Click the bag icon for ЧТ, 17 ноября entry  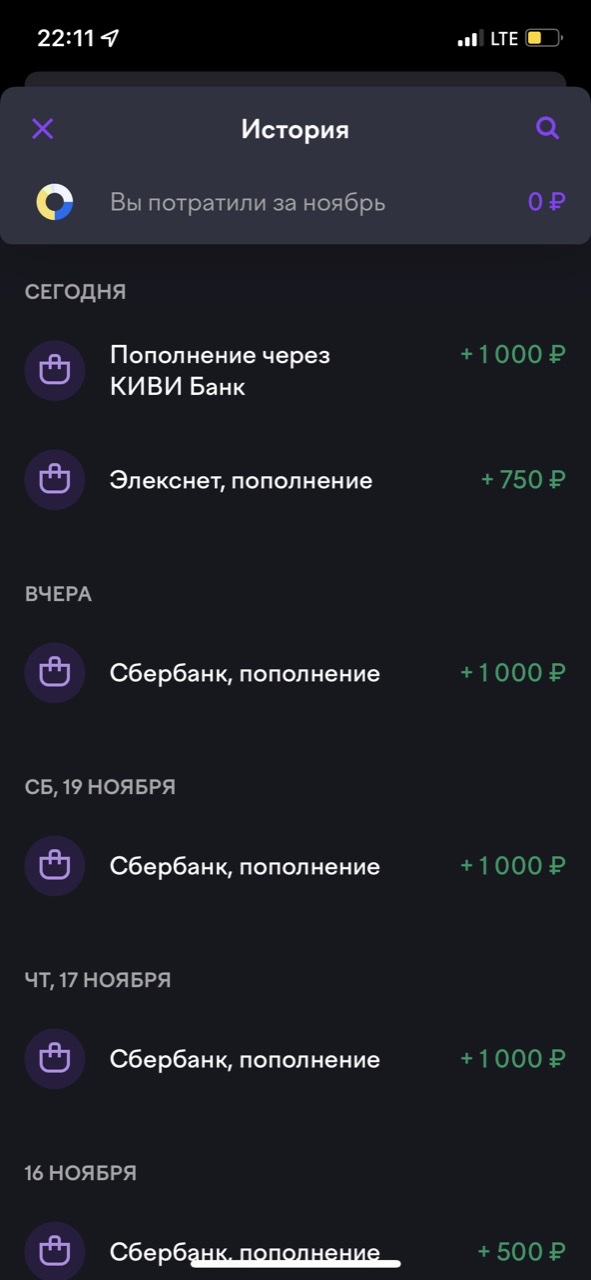pyautogui.click(x=55, y=1058)
